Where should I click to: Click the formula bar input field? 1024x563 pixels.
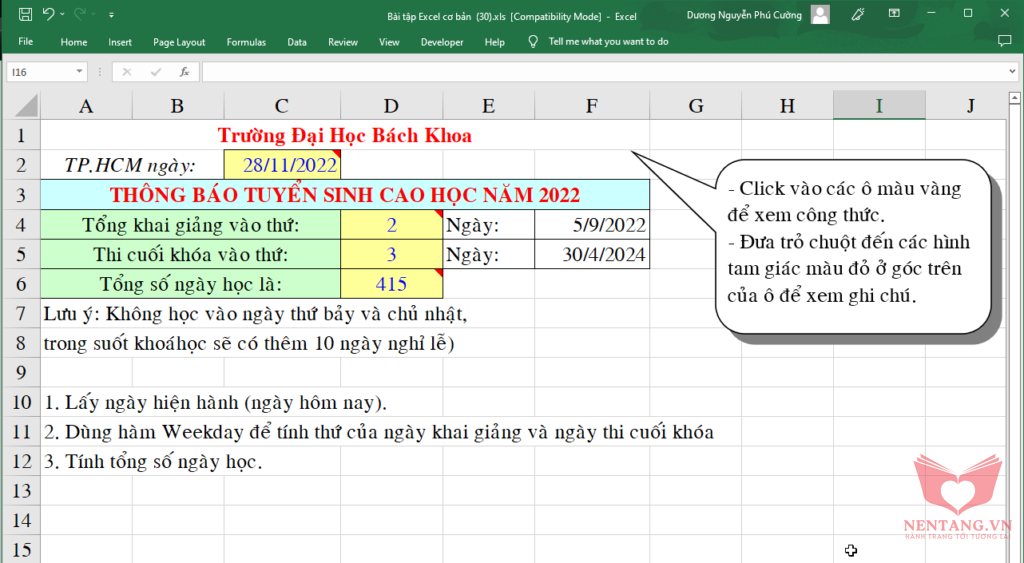pos(600,72)
